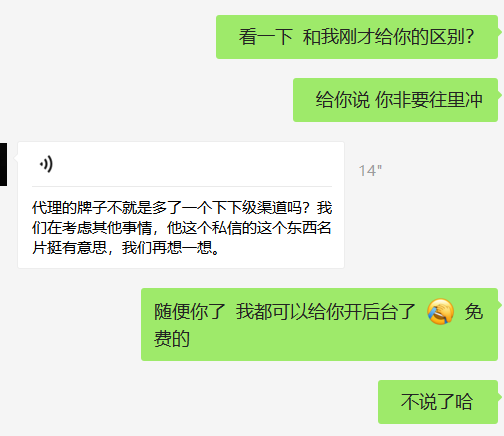Viewport: 504px width, 436px height.
Task: Select the transcript line '们在考虑其他事情'
Action: 182,228
